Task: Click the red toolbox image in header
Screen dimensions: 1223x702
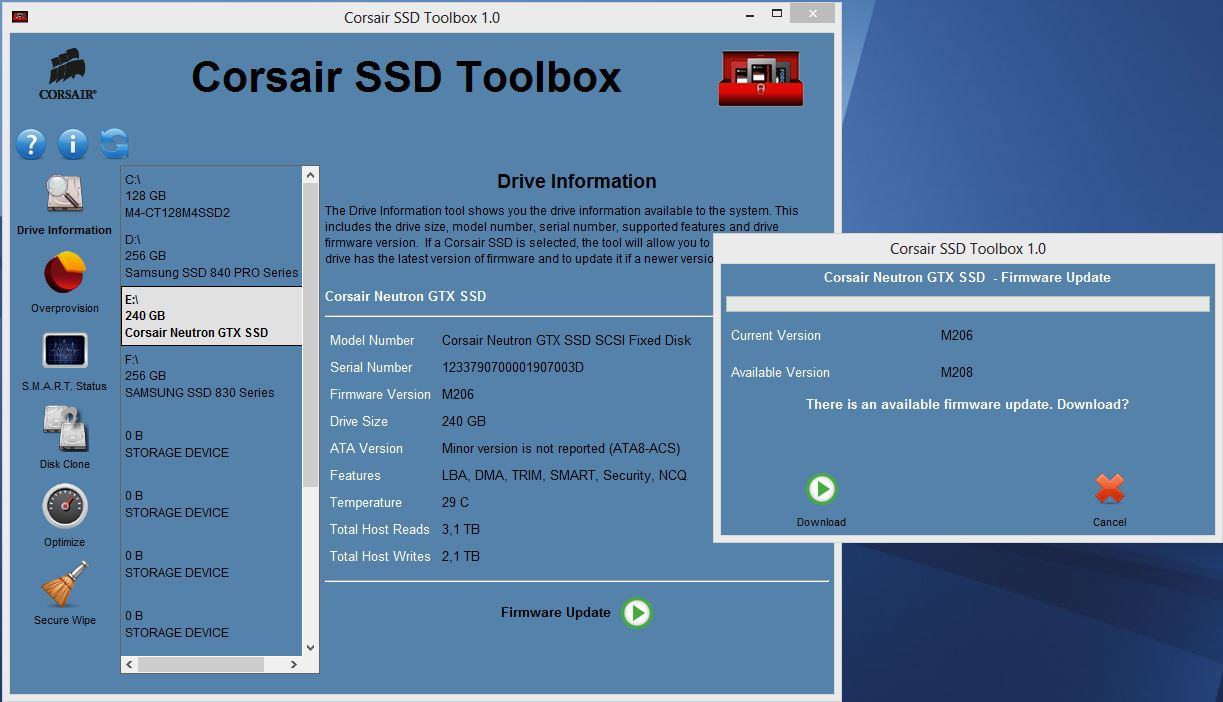Action: [761, 78]
